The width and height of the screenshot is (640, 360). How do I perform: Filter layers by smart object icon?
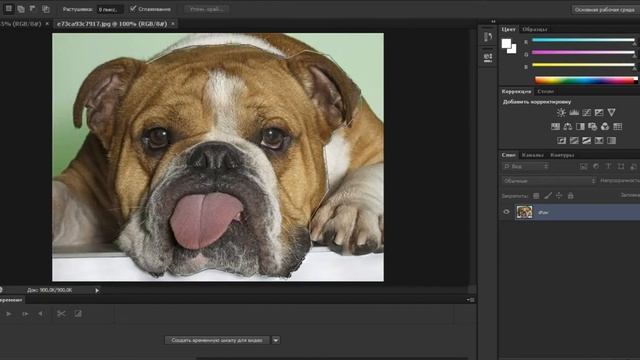[633, 166]
